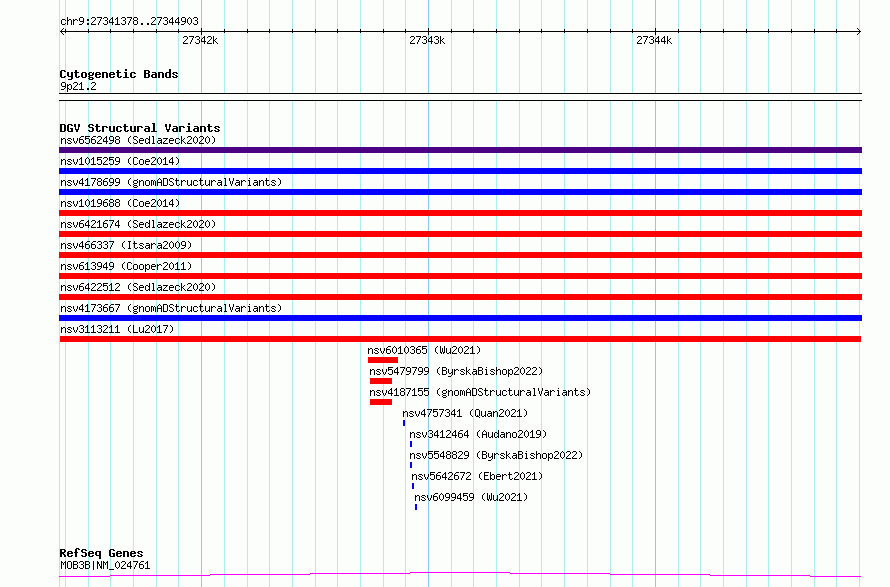
Task: Click the nsv1019688 (Coe2014) label
Action: (120, 203)
